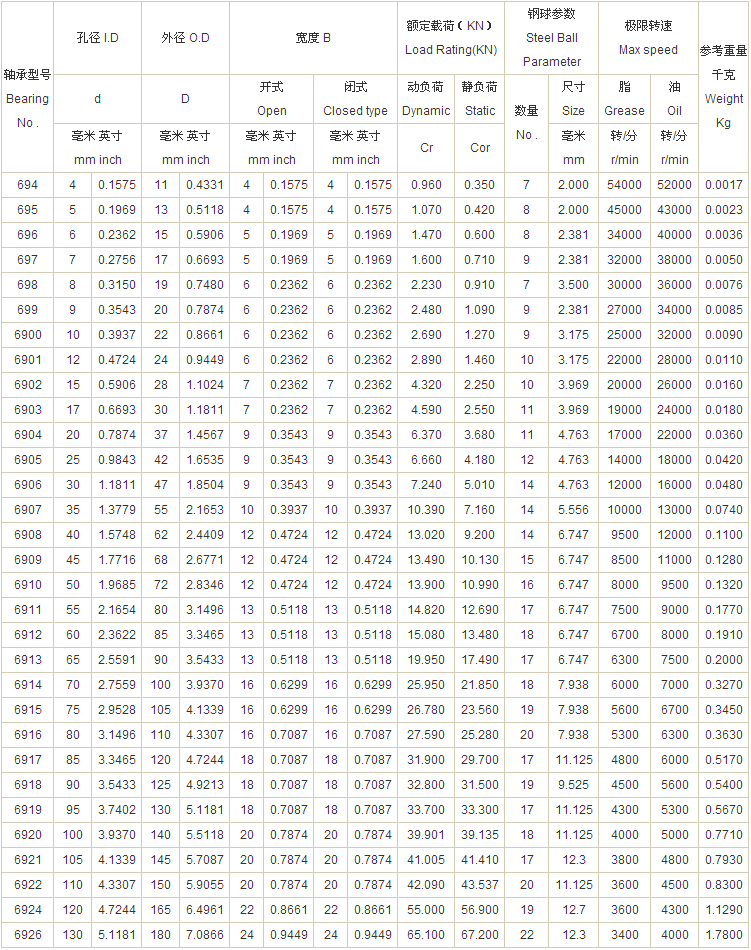This screenshot has height=950, width=751.
Task: Click bearing number 697 cell
Action: (x=27, y=260)
